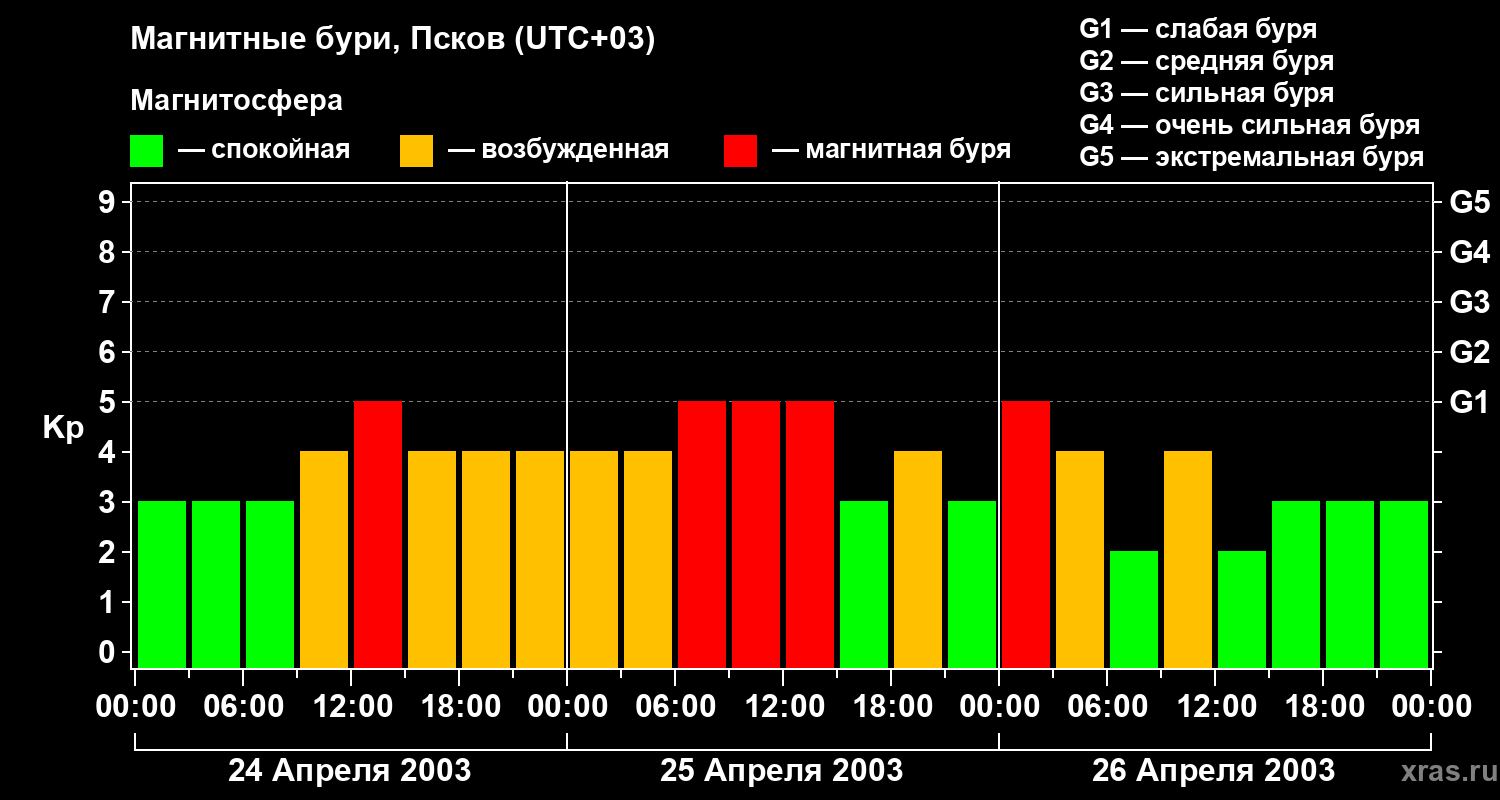Screen dimensions: 1500x800
Task: Click the green "спокойная" legend swatch
Action: (146, 151)
